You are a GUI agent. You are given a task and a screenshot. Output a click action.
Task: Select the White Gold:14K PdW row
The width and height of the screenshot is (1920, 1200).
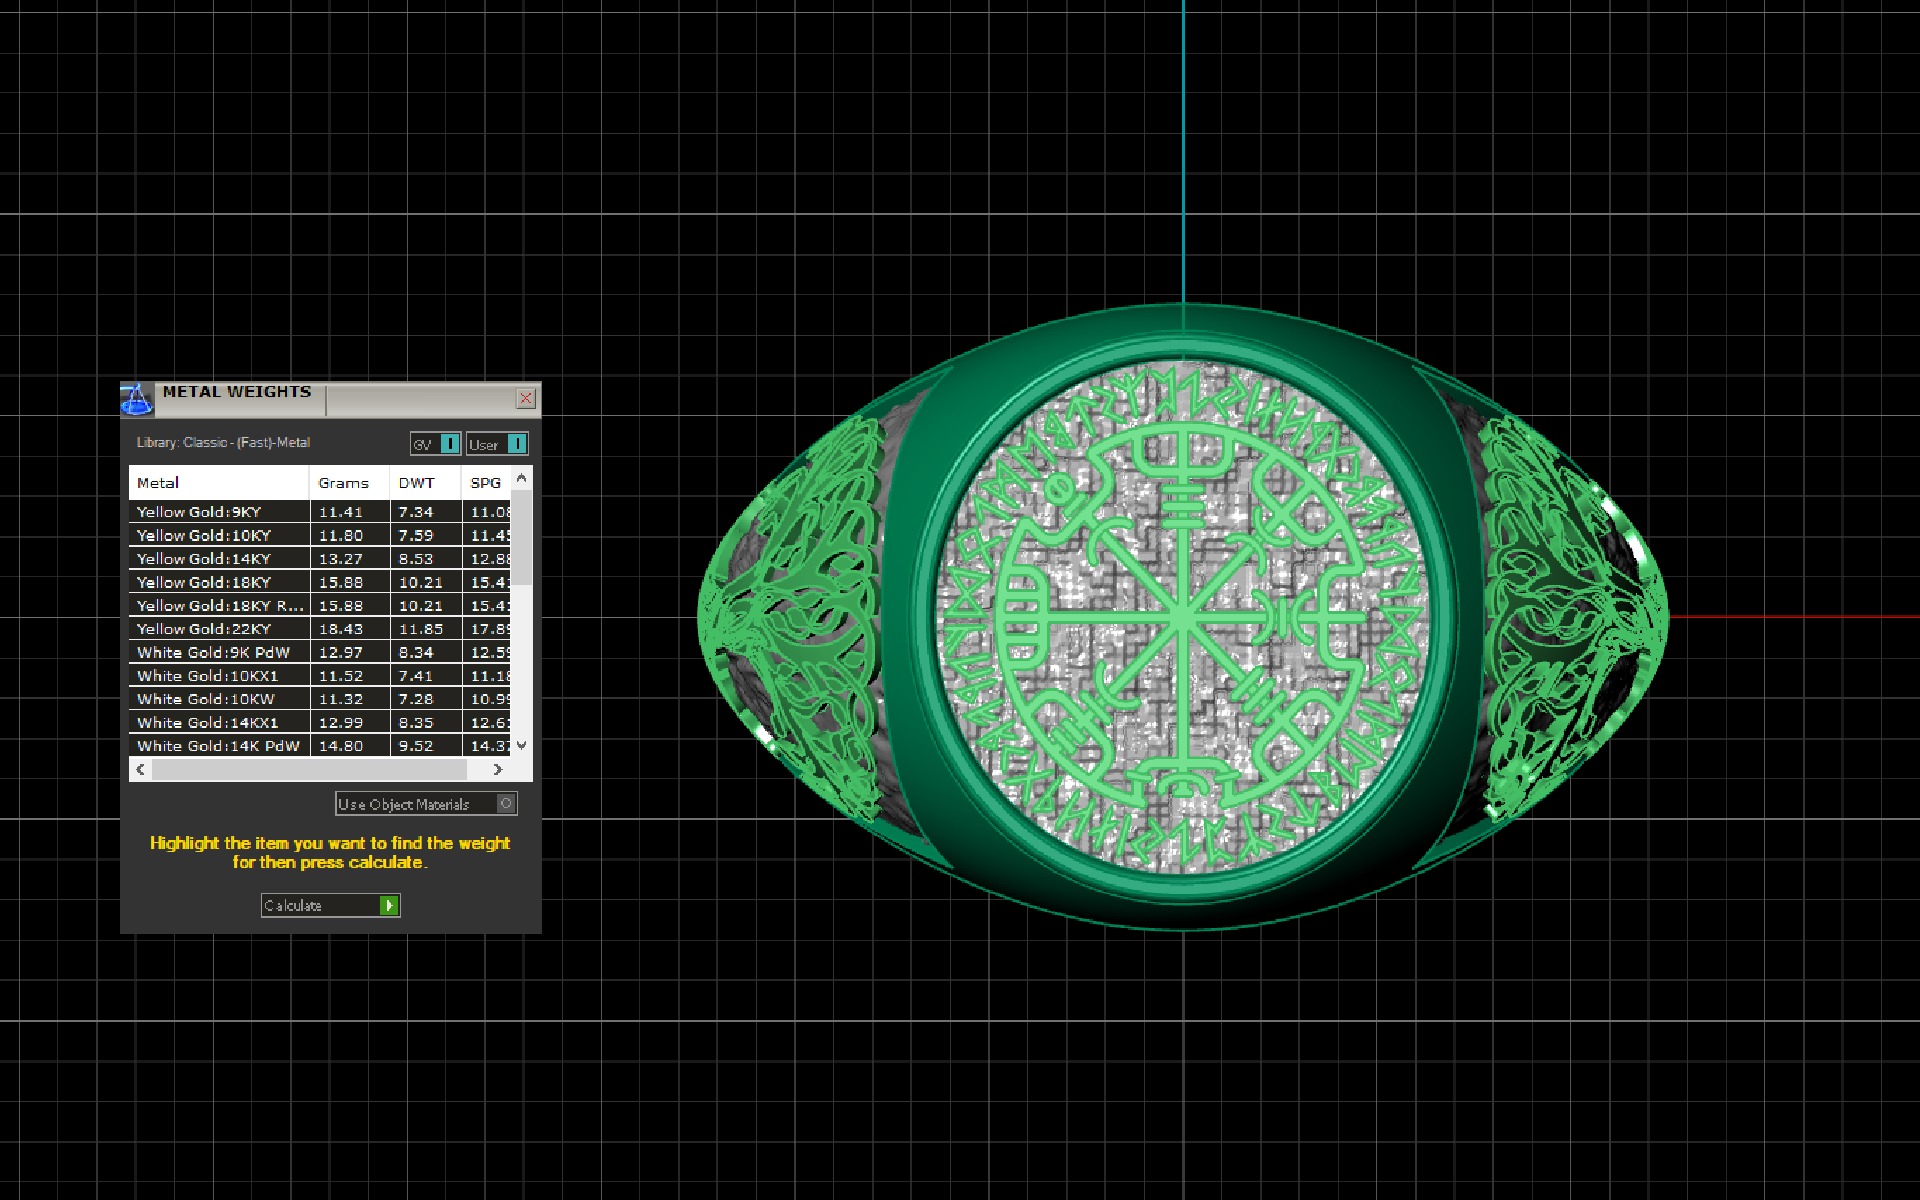pyautogui.click(x=218, y=746)
